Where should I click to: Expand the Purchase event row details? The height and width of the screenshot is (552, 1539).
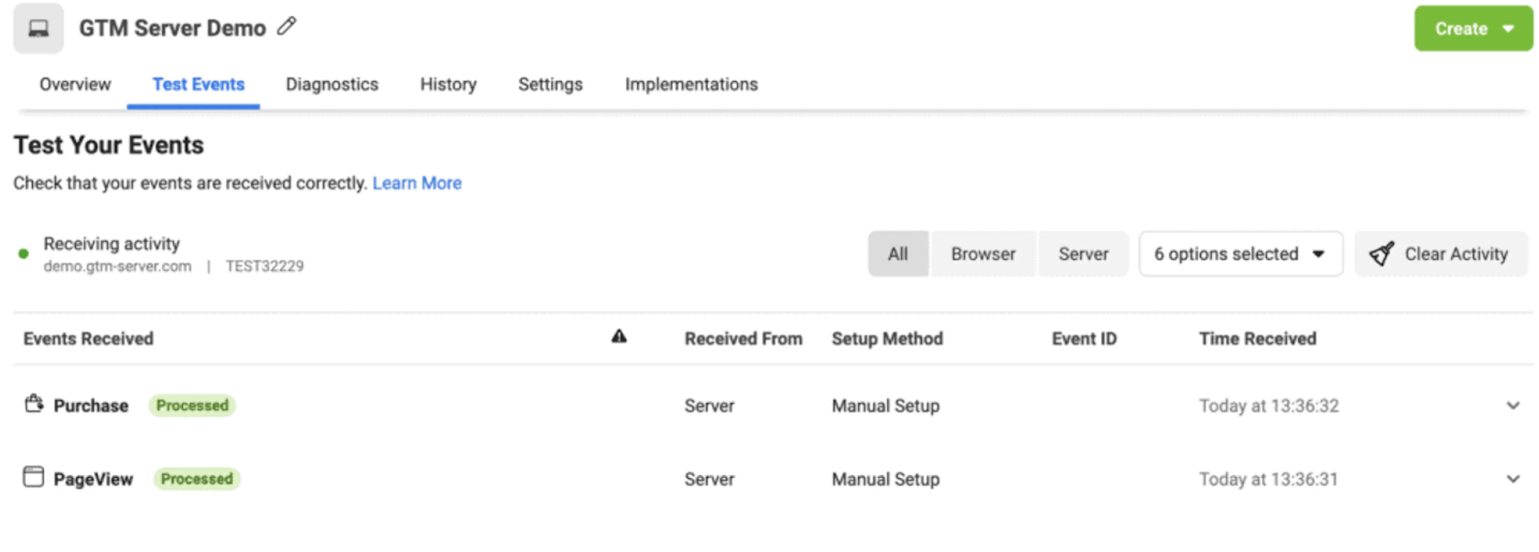click(x=1512, y=406)
